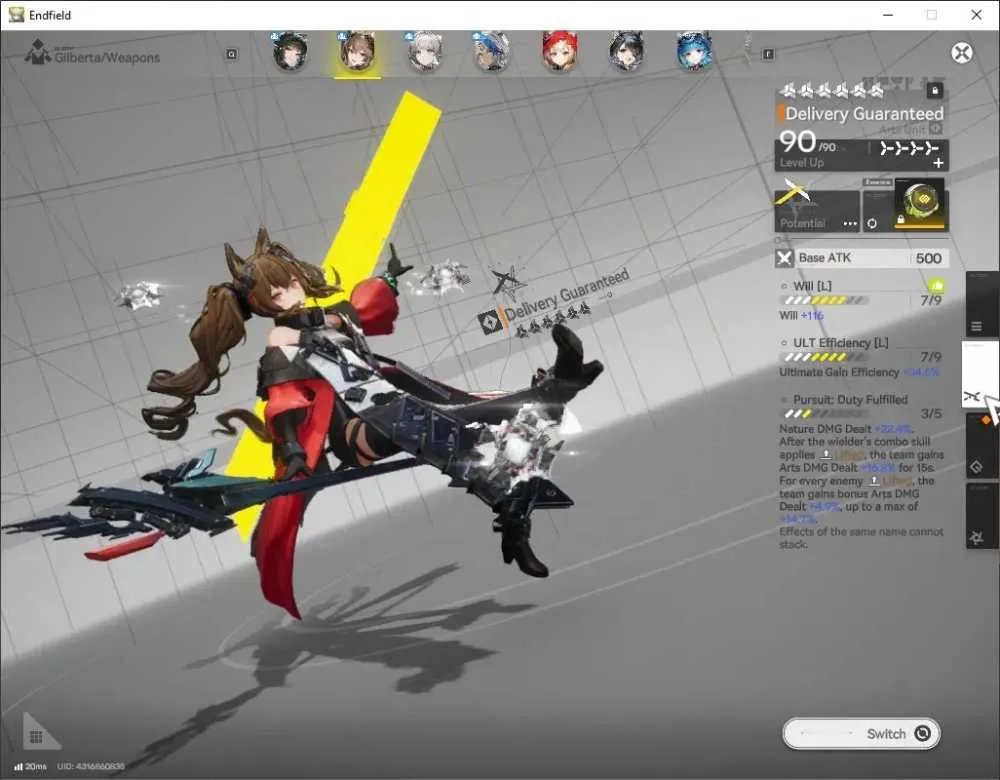Click the UID text in status bar
Viewport: 1000px width, 780px height.
(91, 766)
